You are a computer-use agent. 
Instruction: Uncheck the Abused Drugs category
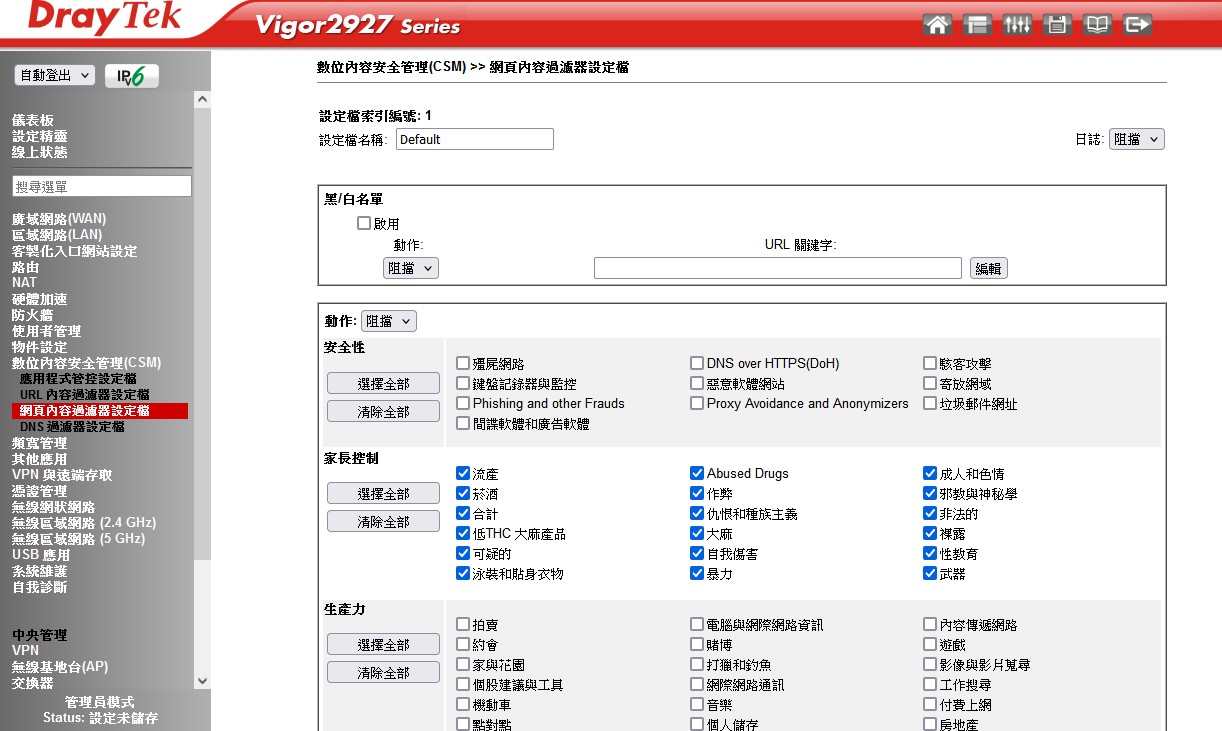coord(697,473)
